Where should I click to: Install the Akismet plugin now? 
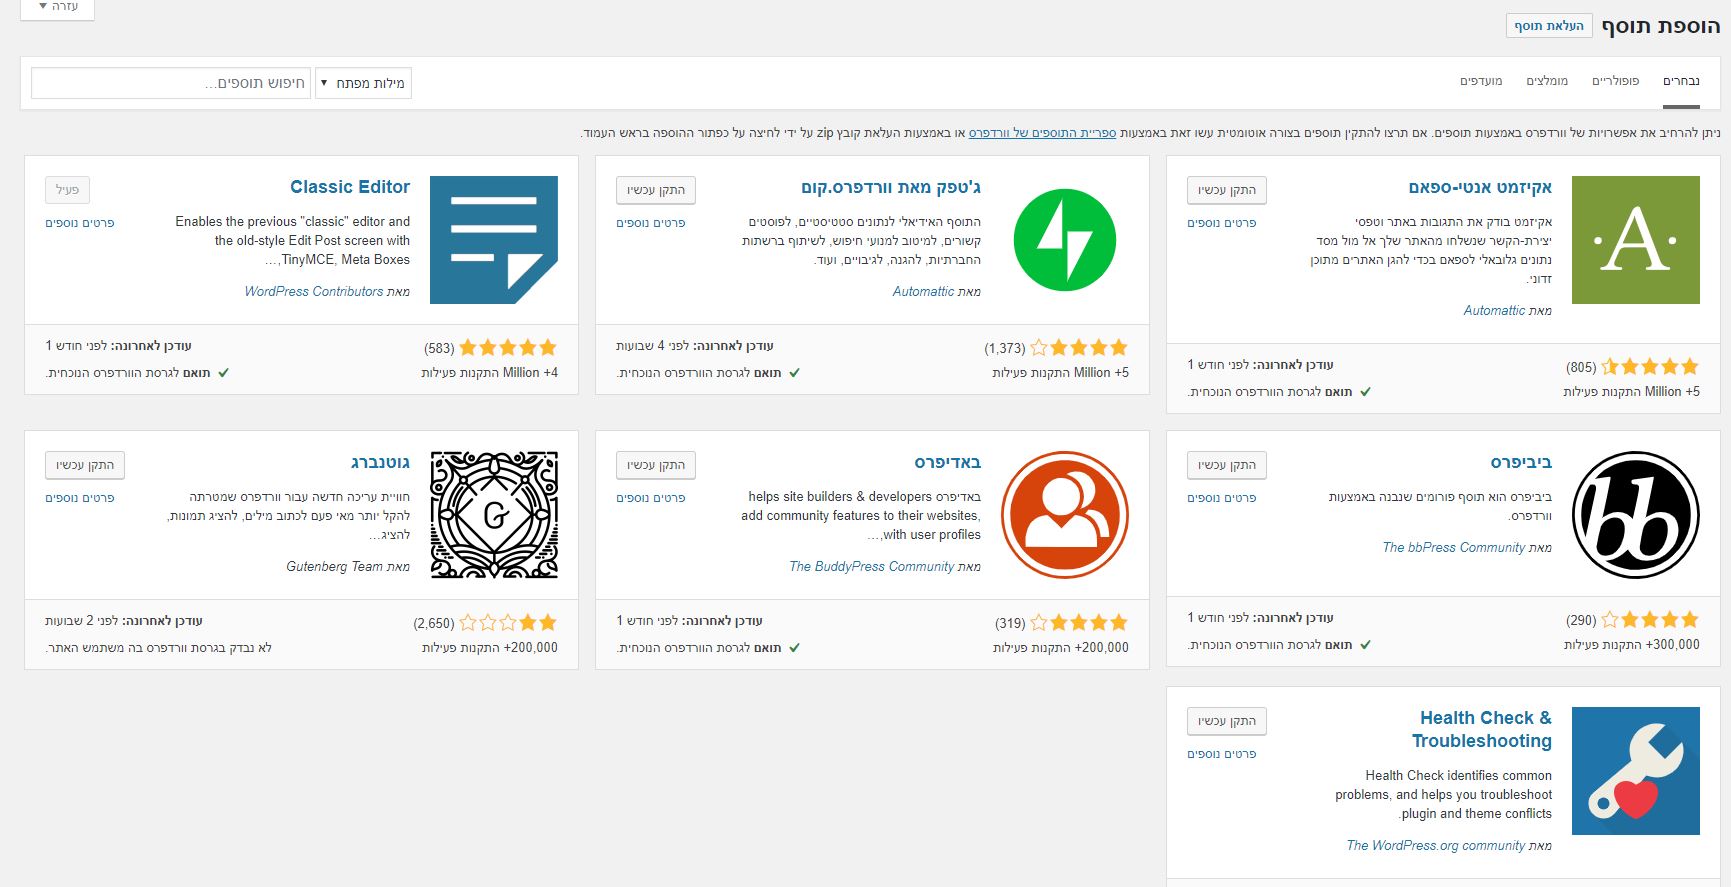1227,190
